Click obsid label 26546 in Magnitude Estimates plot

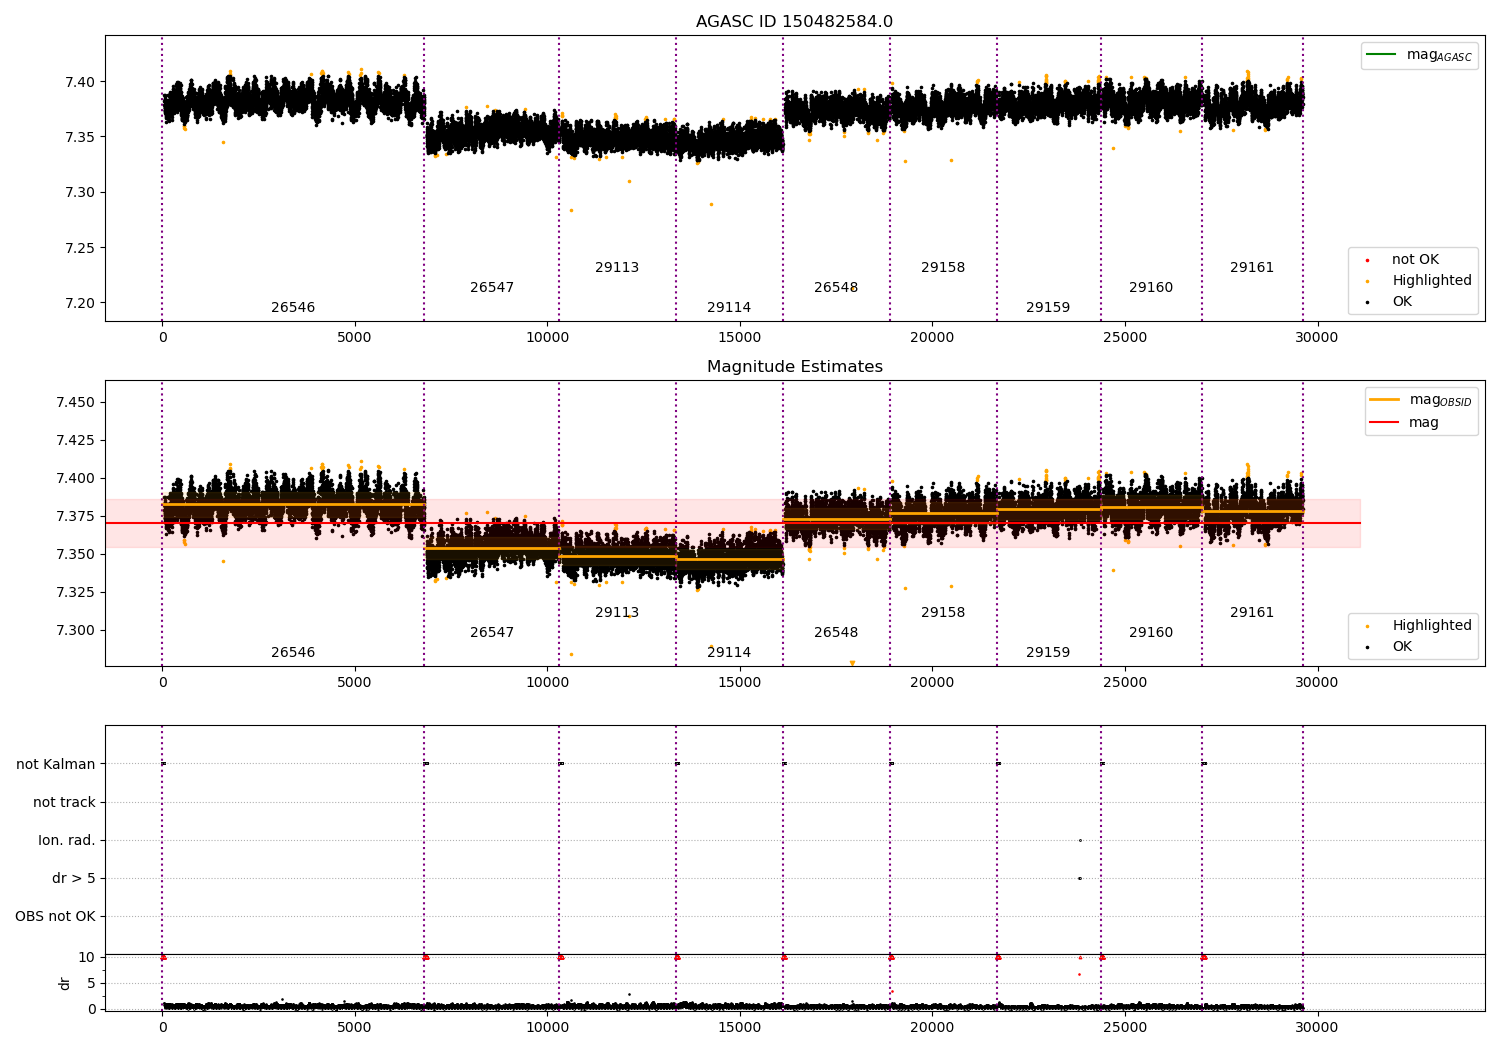[293, 653]
